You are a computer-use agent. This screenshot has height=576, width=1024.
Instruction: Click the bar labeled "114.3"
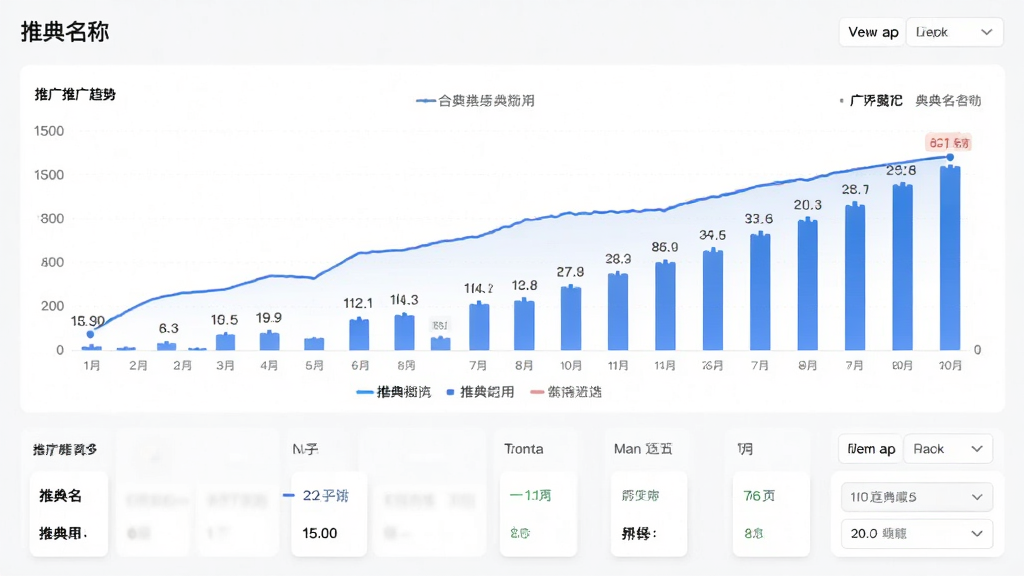pyautogui.click(x=404, y=332)
